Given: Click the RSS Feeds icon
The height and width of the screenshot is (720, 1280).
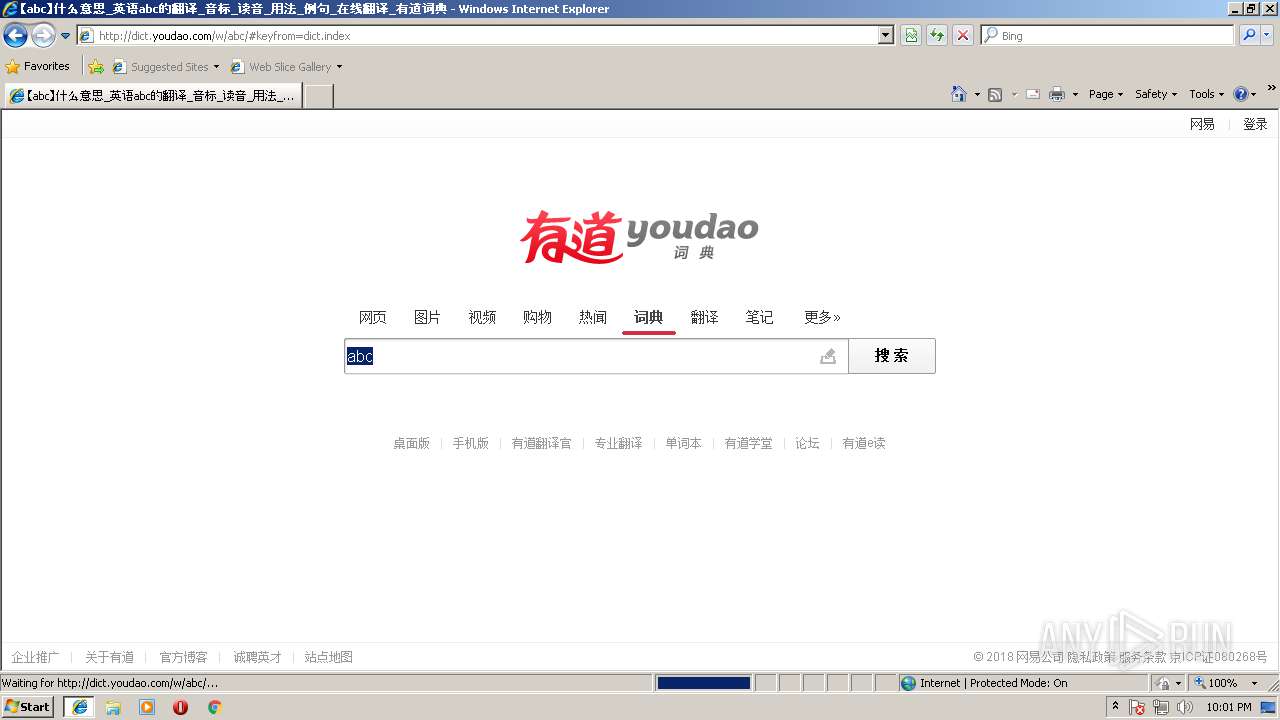Looking at the screenshot, I should (995, 94).
